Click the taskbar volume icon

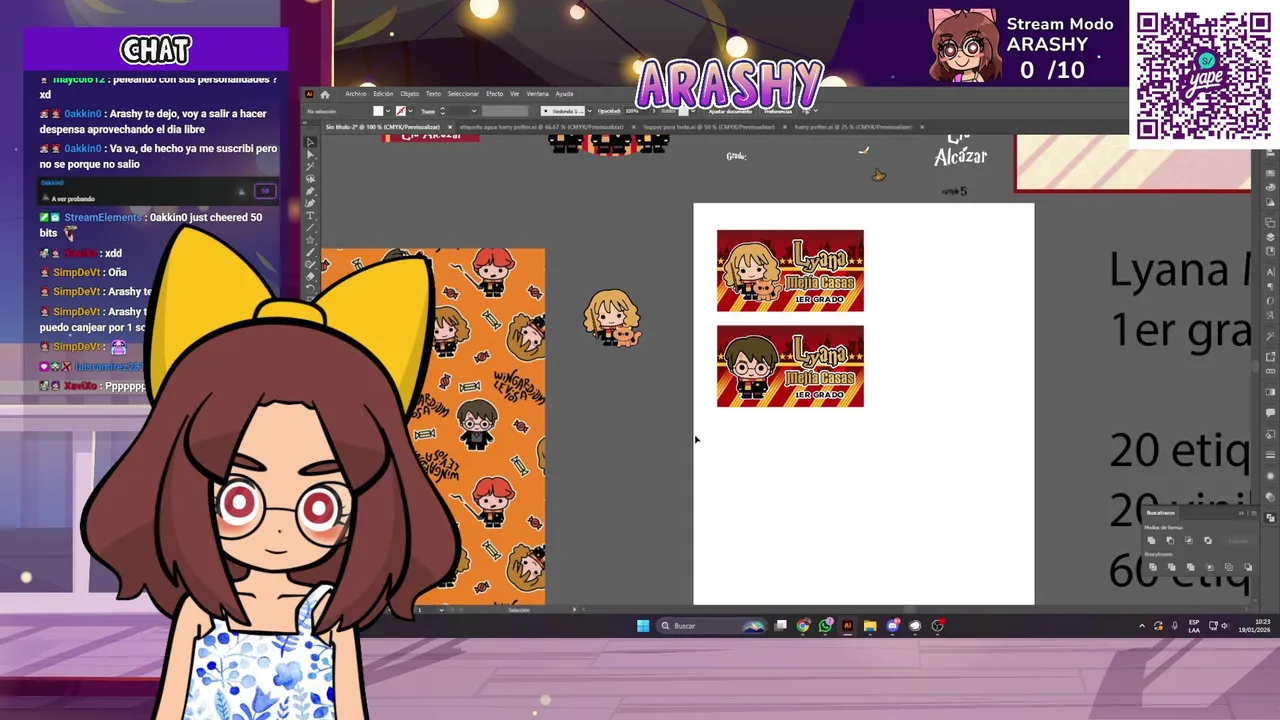click(x=1225, y=626)
